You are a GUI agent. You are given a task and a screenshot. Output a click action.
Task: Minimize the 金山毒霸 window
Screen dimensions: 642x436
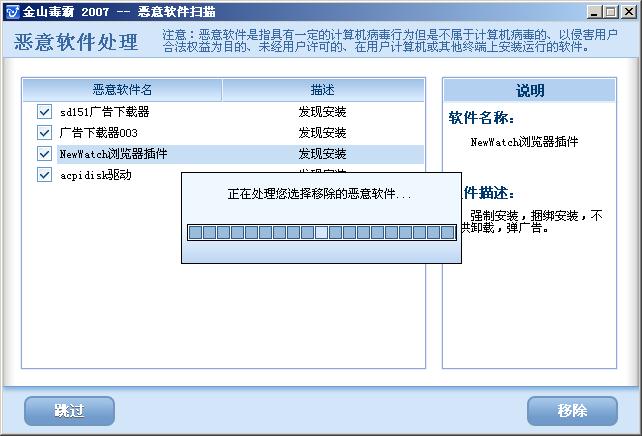pyautogui.click(x=593, y=11)
